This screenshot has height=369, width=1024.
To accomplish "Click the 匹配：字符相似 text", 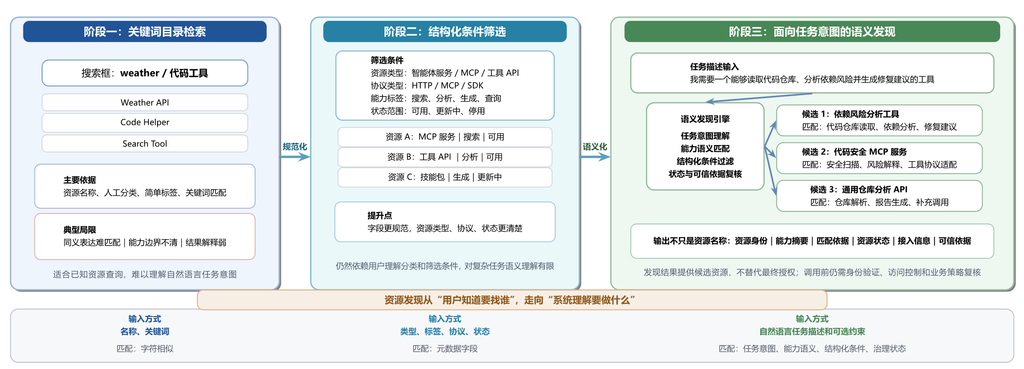I will (145, 349).
